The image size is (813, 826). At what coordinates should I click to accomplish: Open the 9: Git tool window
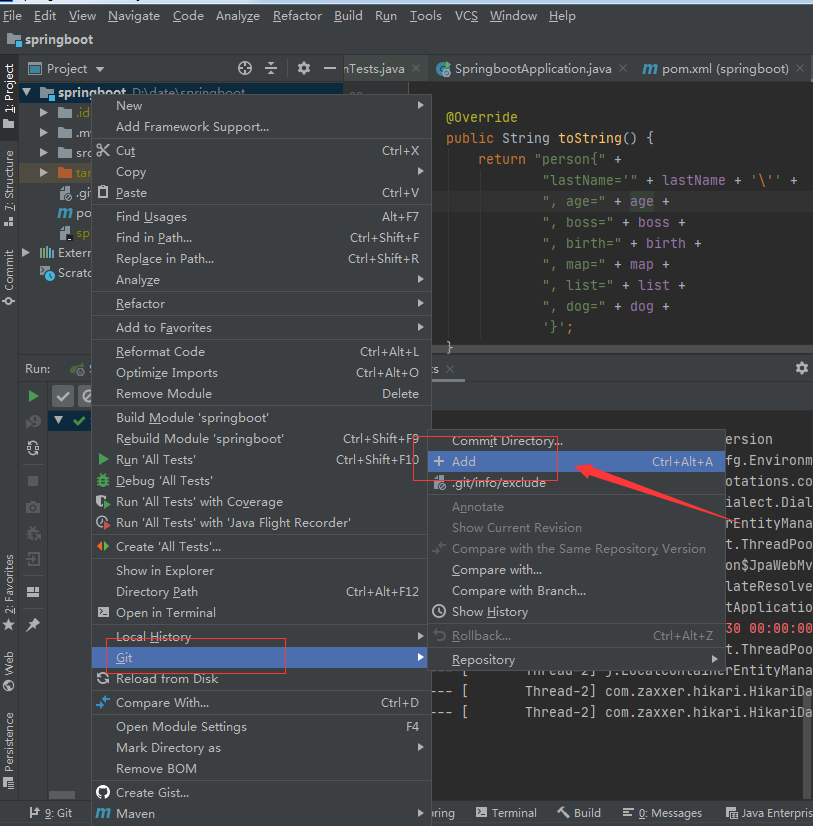51,813
